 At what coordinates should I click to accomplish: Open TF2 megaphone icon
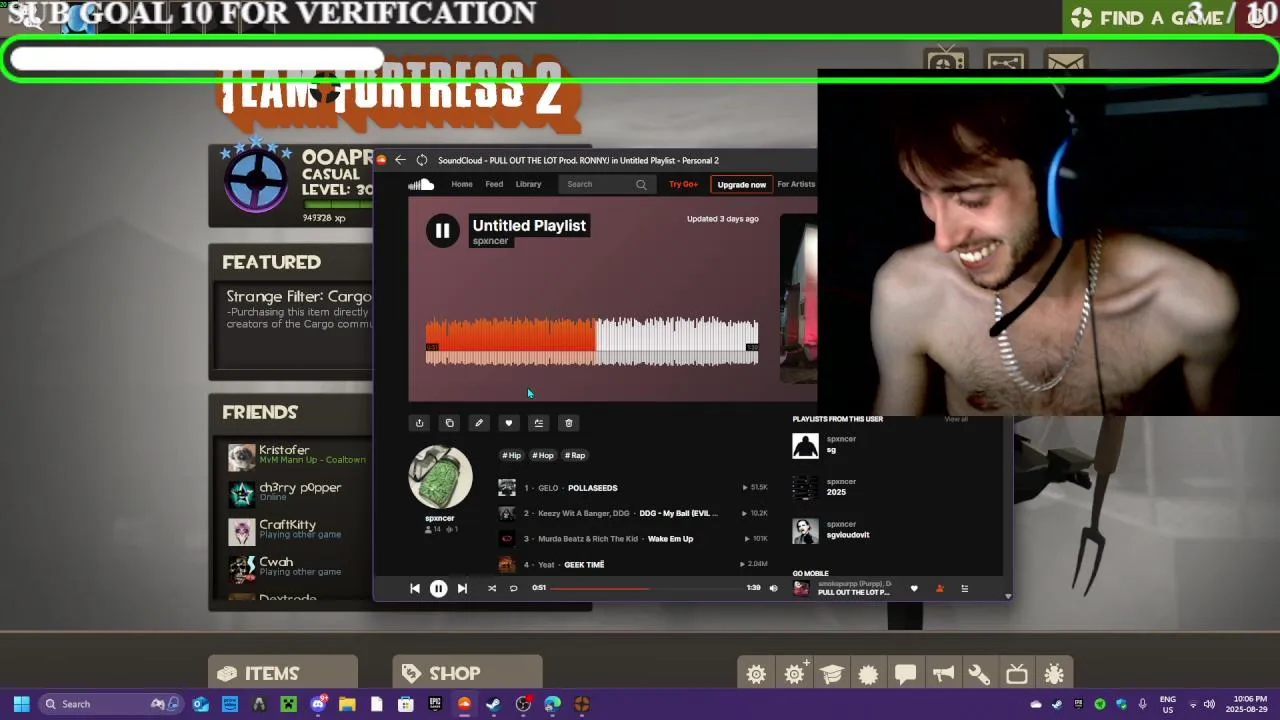pos(942,674)
